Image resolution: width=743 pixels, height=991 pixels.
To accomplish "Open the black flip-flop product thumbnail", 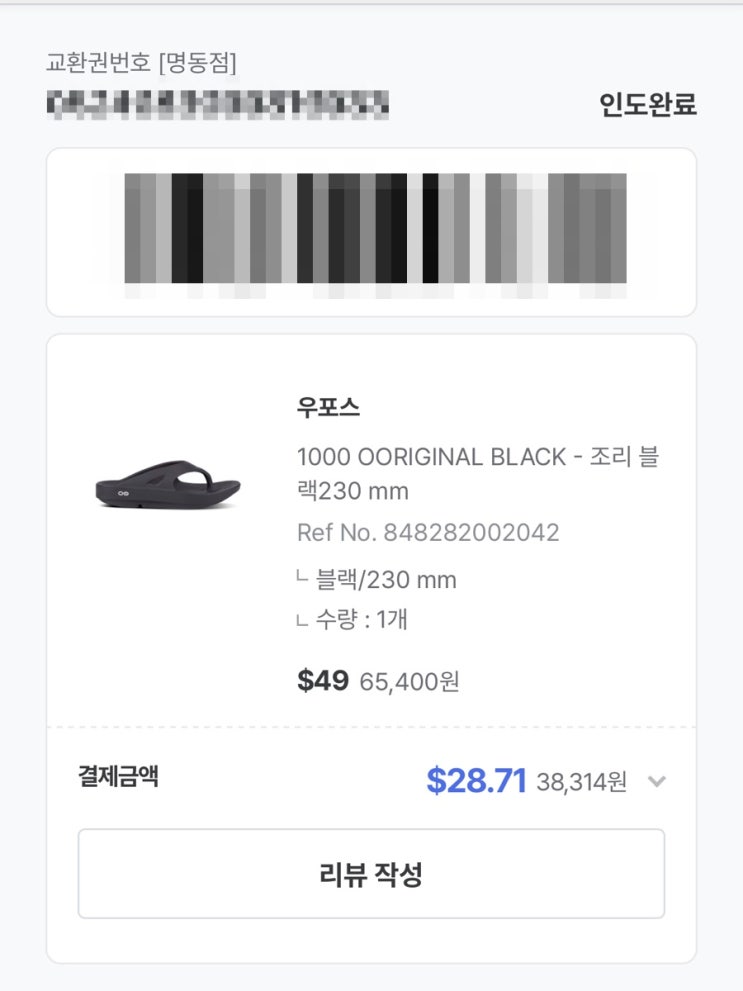I will 168,484.
